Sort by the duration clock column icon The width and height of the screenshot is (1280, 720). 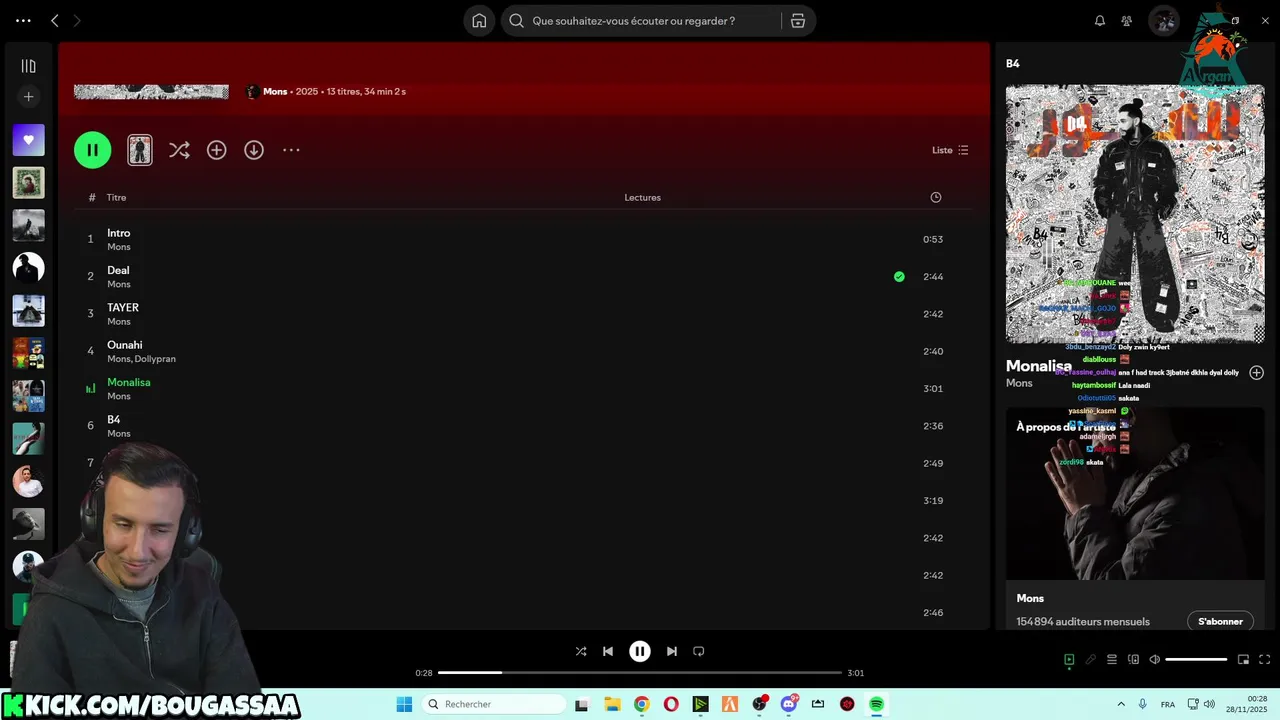coord(936,198)
